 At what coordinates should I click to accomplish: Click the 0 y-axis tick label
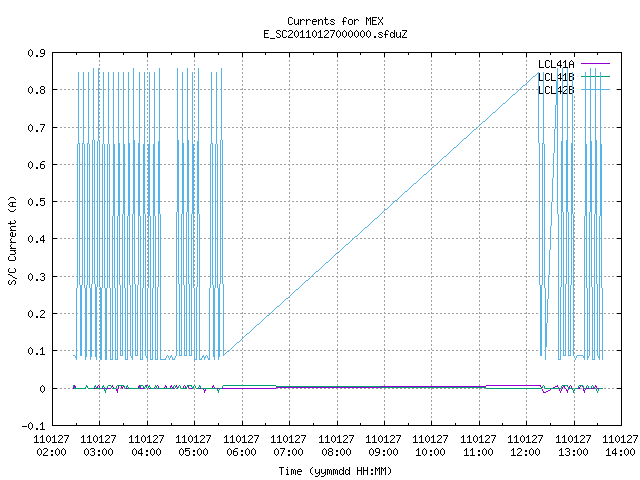coord(42,389)
